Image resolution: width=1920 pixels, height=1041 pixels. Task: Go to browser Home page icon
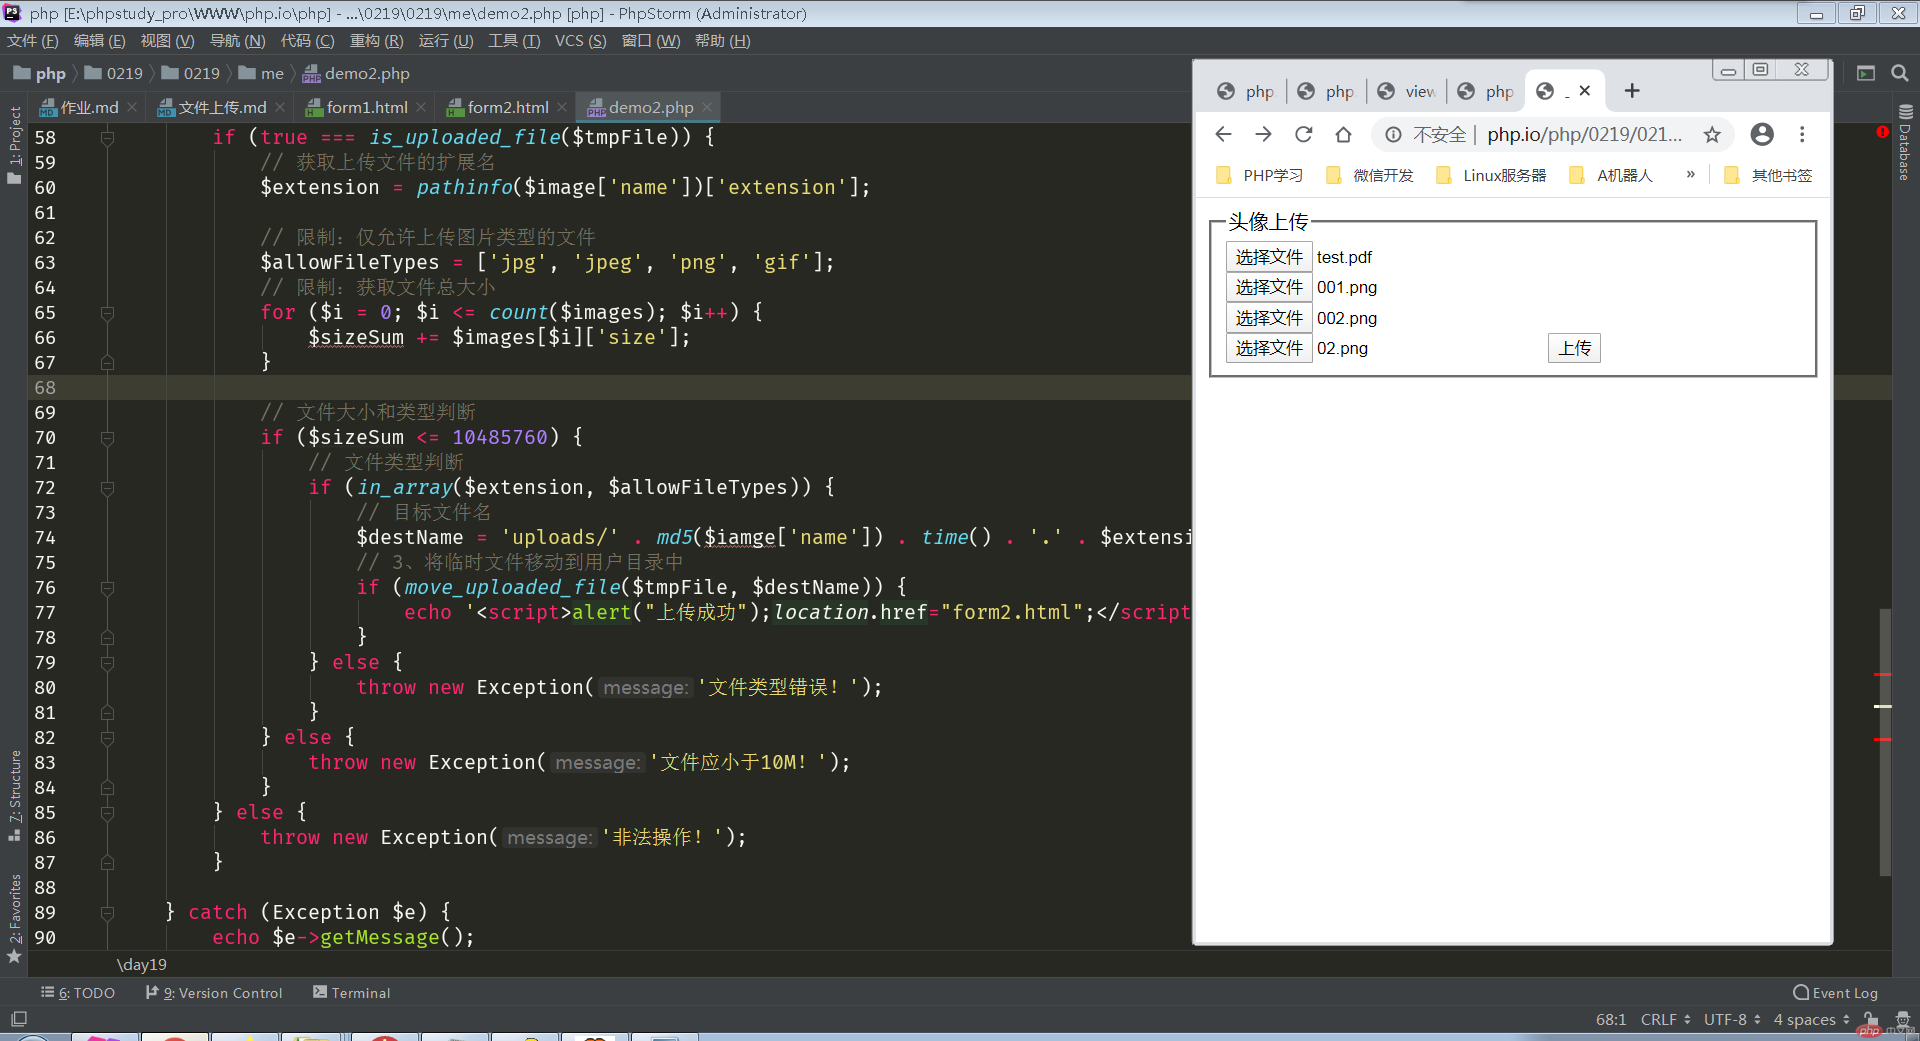[1343, 134]
